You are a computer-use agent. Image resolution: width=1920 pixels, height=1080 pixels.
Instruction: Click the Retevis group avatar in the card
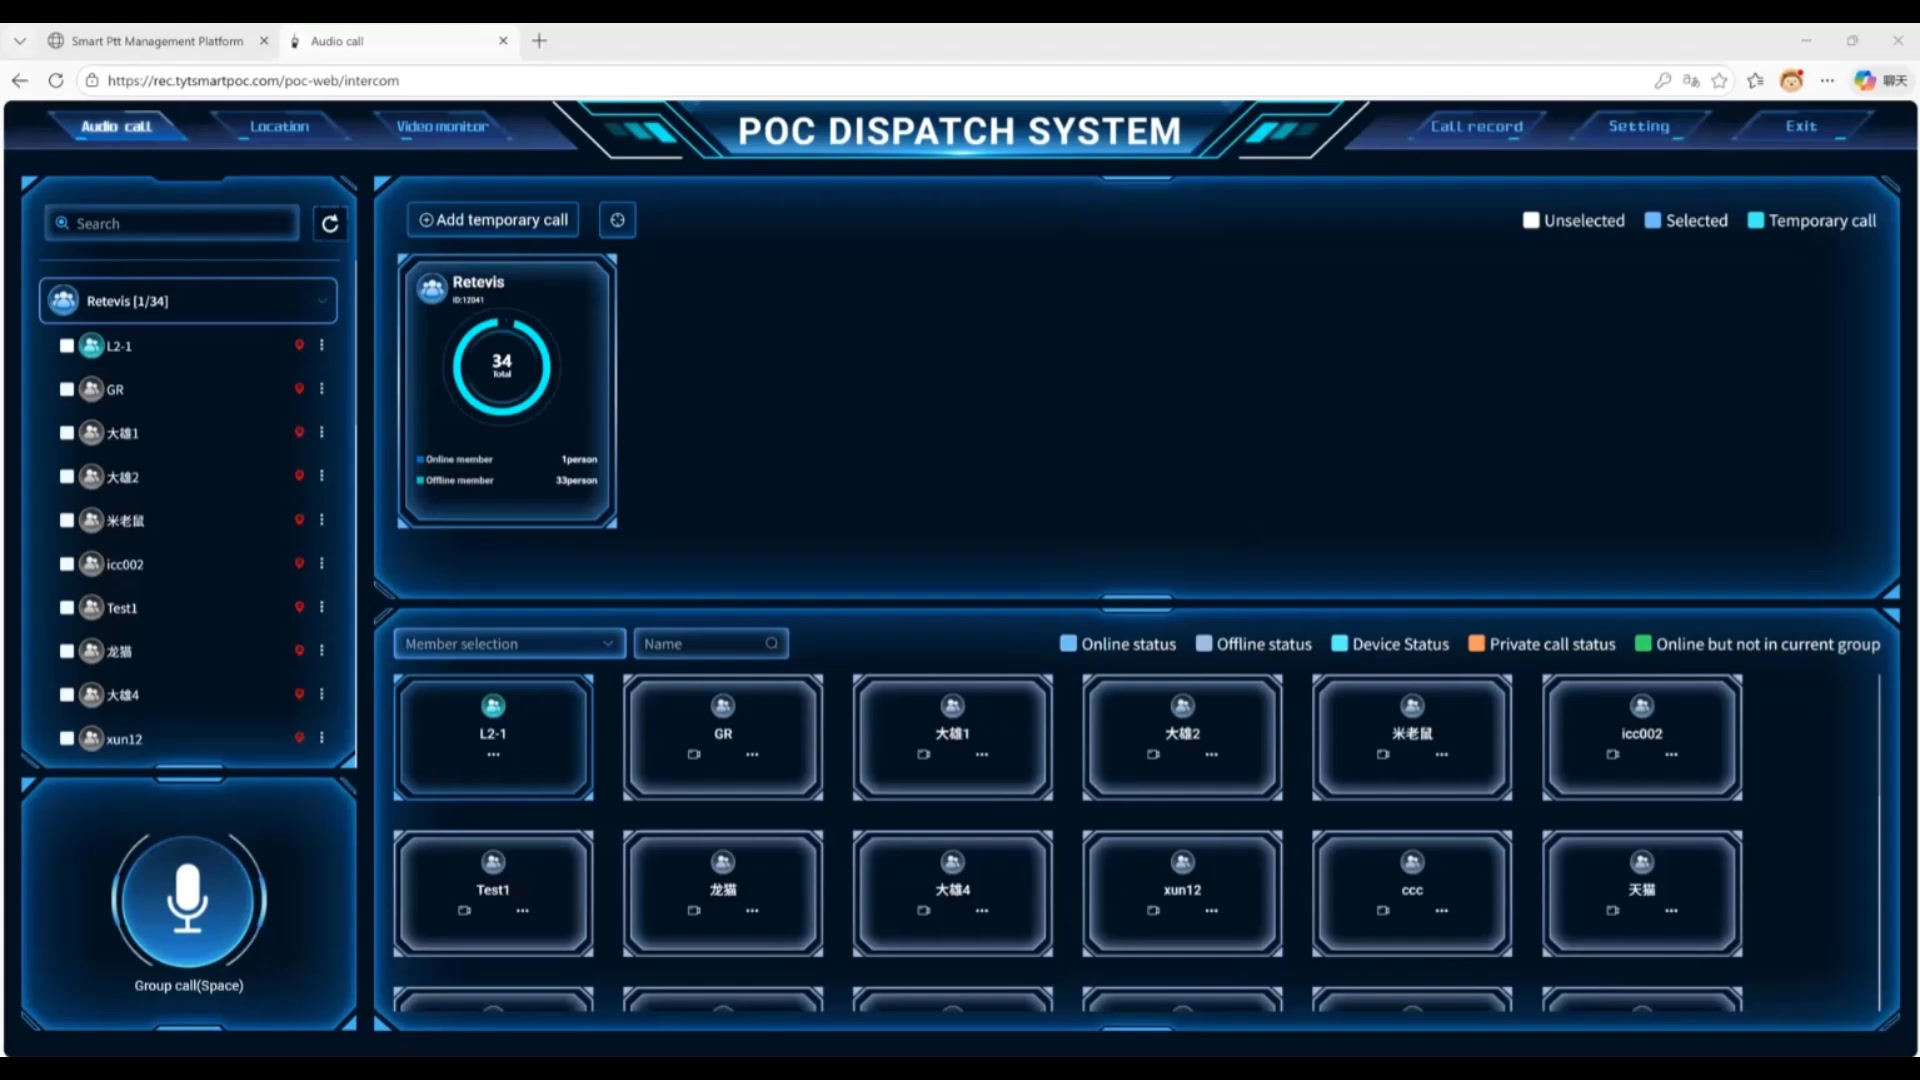[432, 289]
